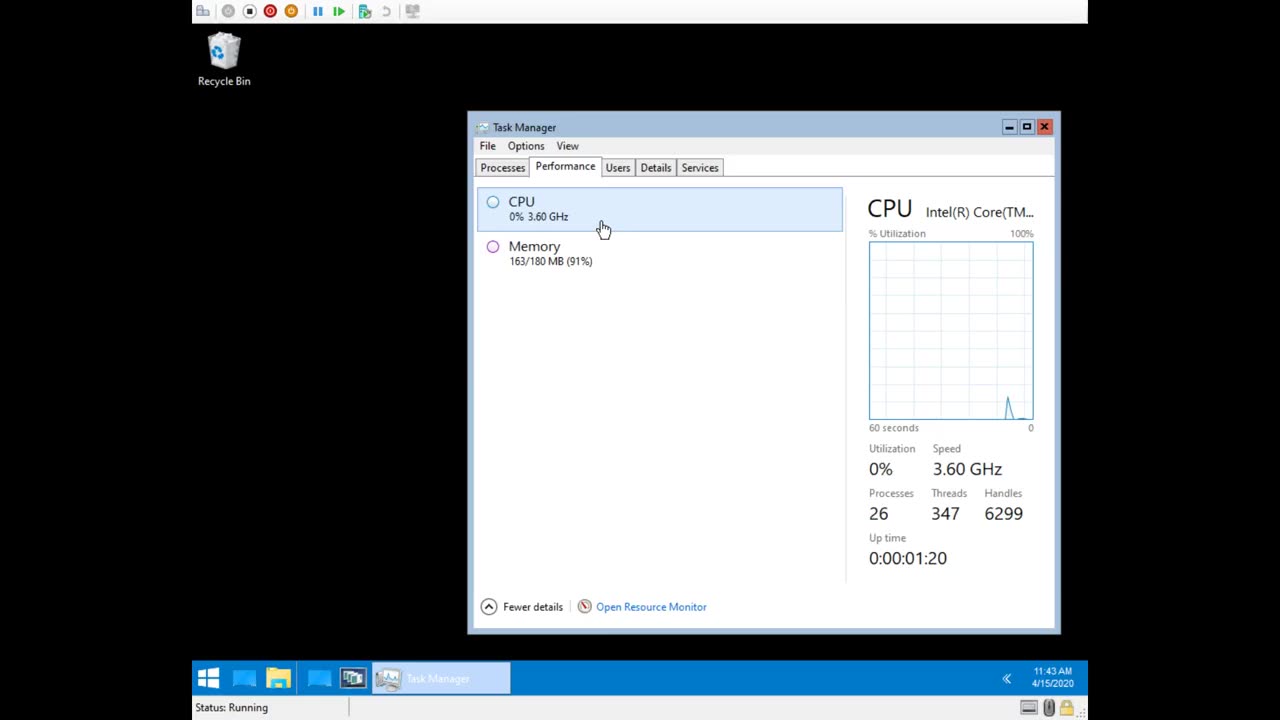This screenshot has height=720, width=1280.
Task: Click the '3.60 GHz' speed value
Action: [x=967, y=469]
